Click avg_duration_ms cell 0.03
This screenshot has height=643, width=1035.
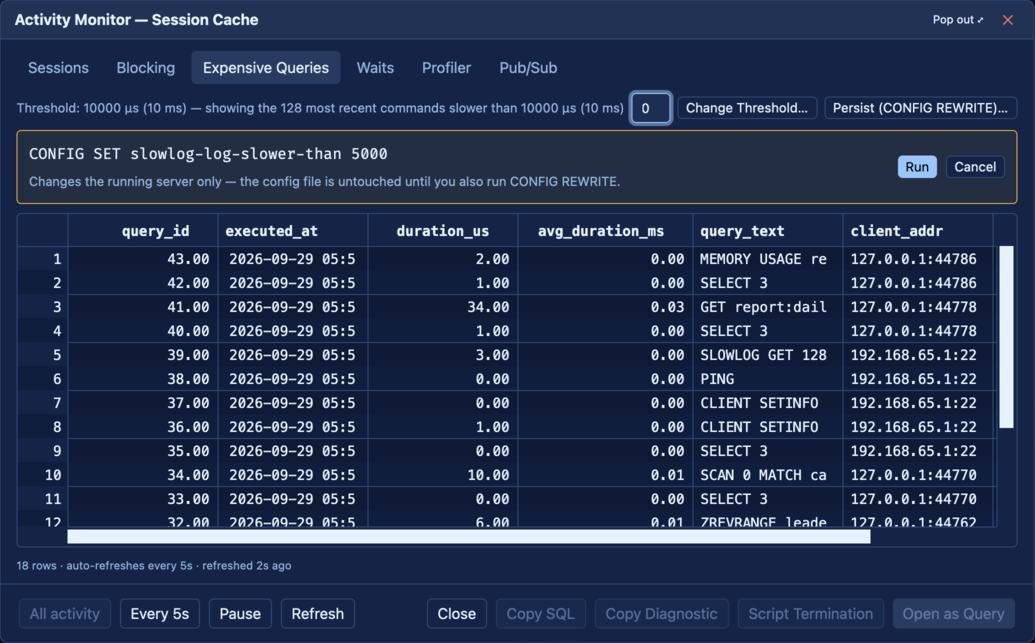605,307
